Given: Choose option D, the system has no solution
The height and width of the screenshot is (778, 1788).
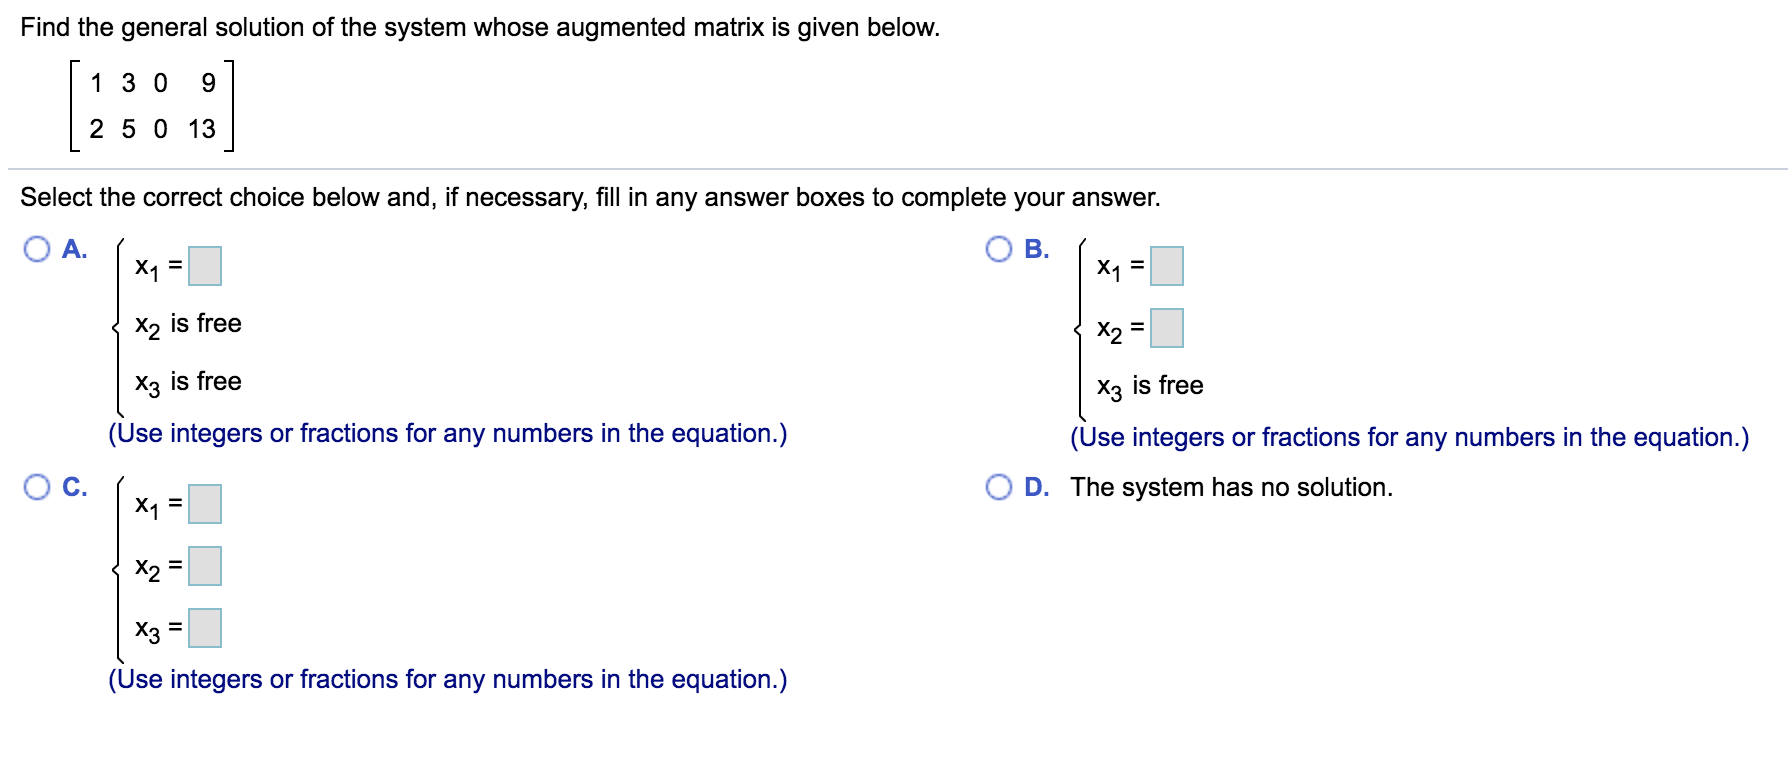Looking at the screenshot, I should [x=998, y=487].
